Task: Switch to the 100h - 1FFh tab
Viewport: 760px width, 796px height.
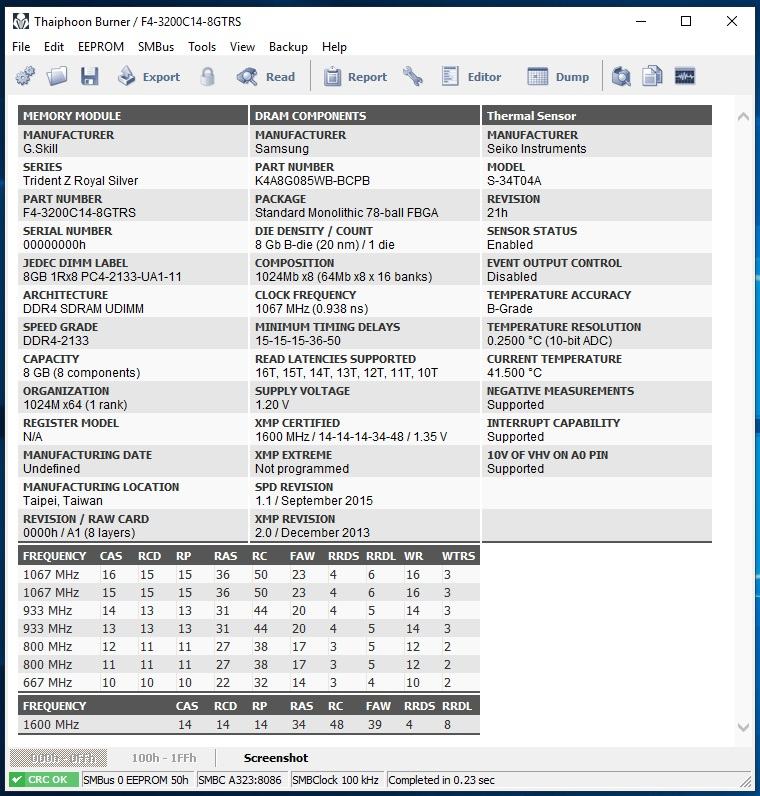Action: (163, 758)
